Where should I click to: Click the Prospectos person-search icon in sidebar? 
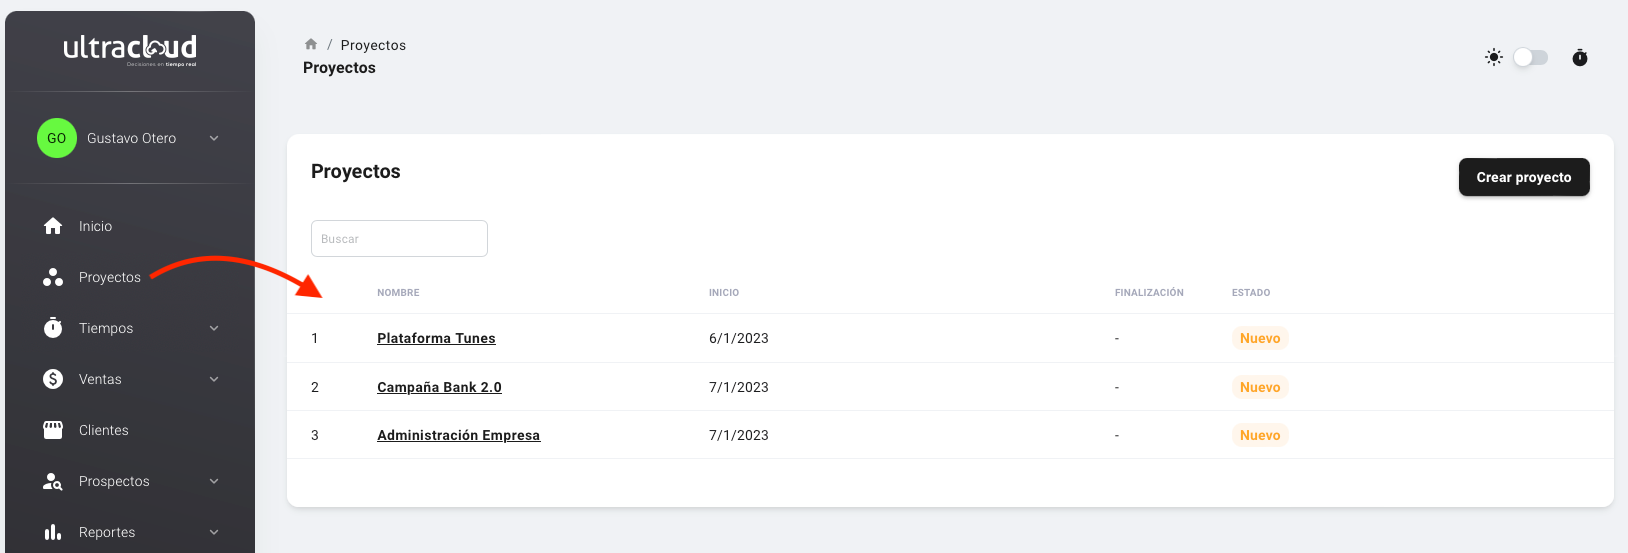pos(53,481)
